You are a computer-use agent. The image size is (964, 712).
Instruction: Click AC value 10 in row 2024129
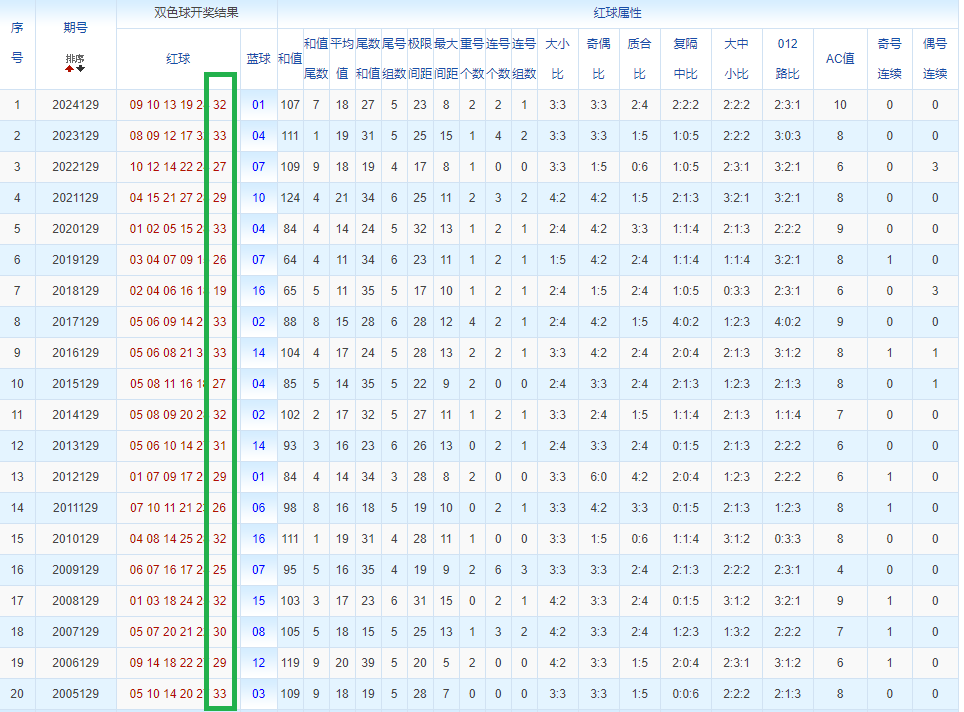(x=840, y=105)
